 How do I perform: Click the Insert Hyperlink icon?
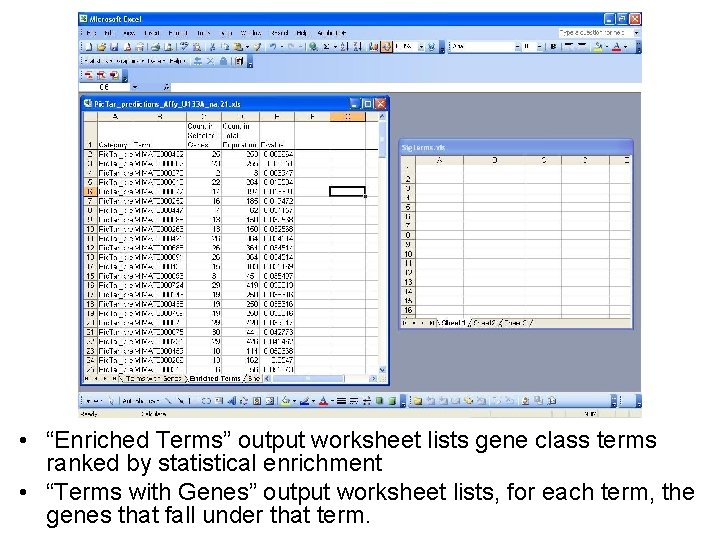(313, 46)
